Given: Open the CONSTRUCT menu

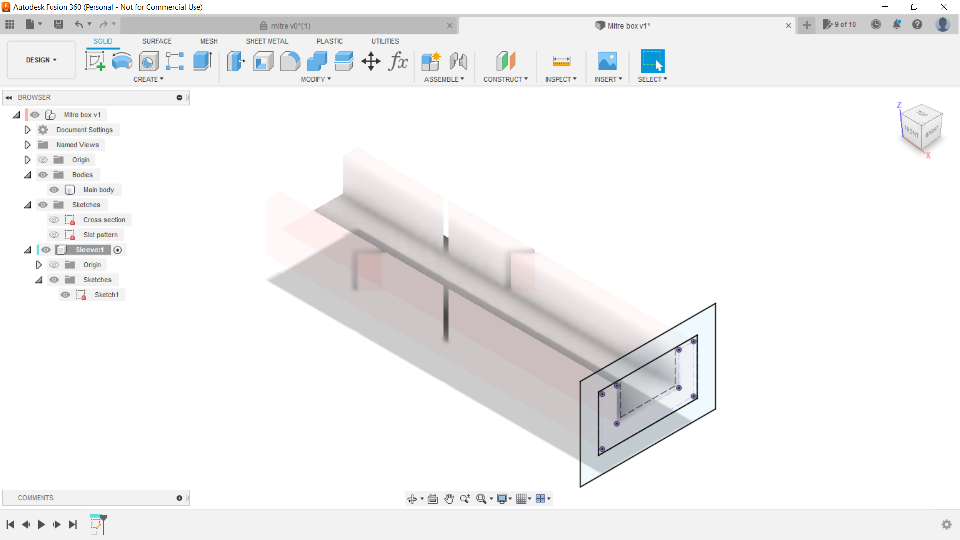Looking at the screenshot, I should click(505, 79).
